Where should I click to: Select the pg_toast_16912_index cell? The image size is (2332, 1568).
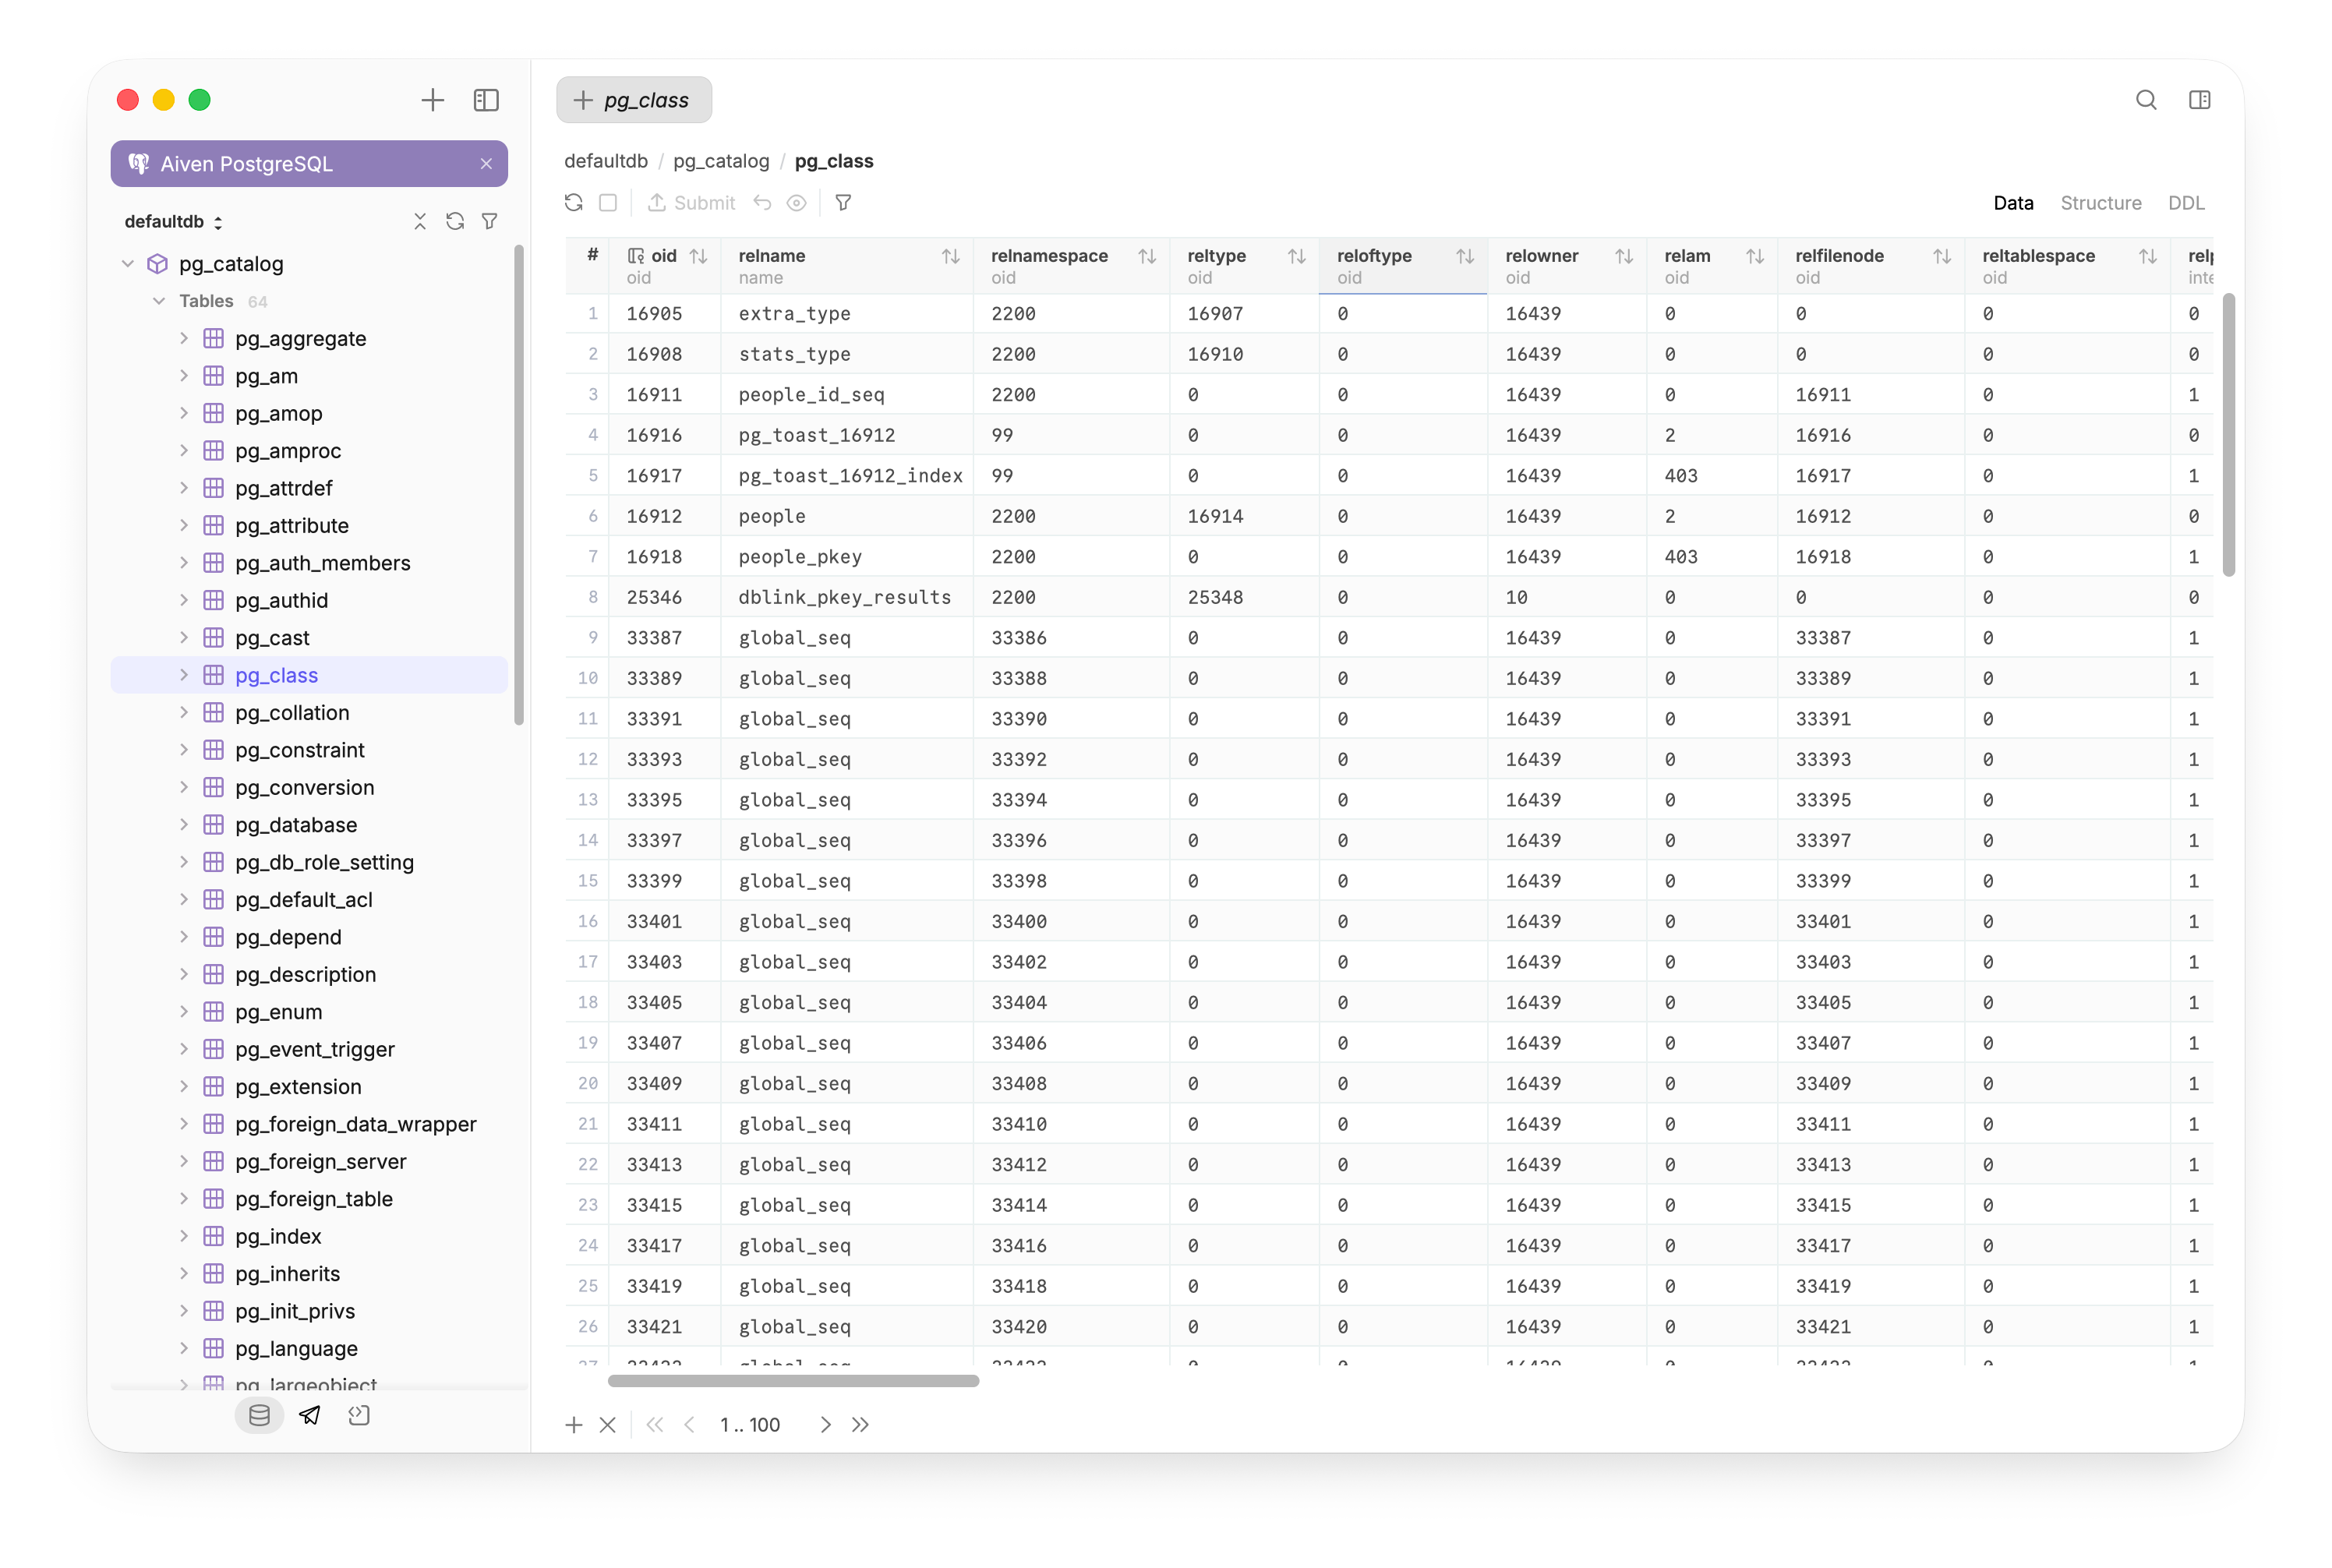847,476
